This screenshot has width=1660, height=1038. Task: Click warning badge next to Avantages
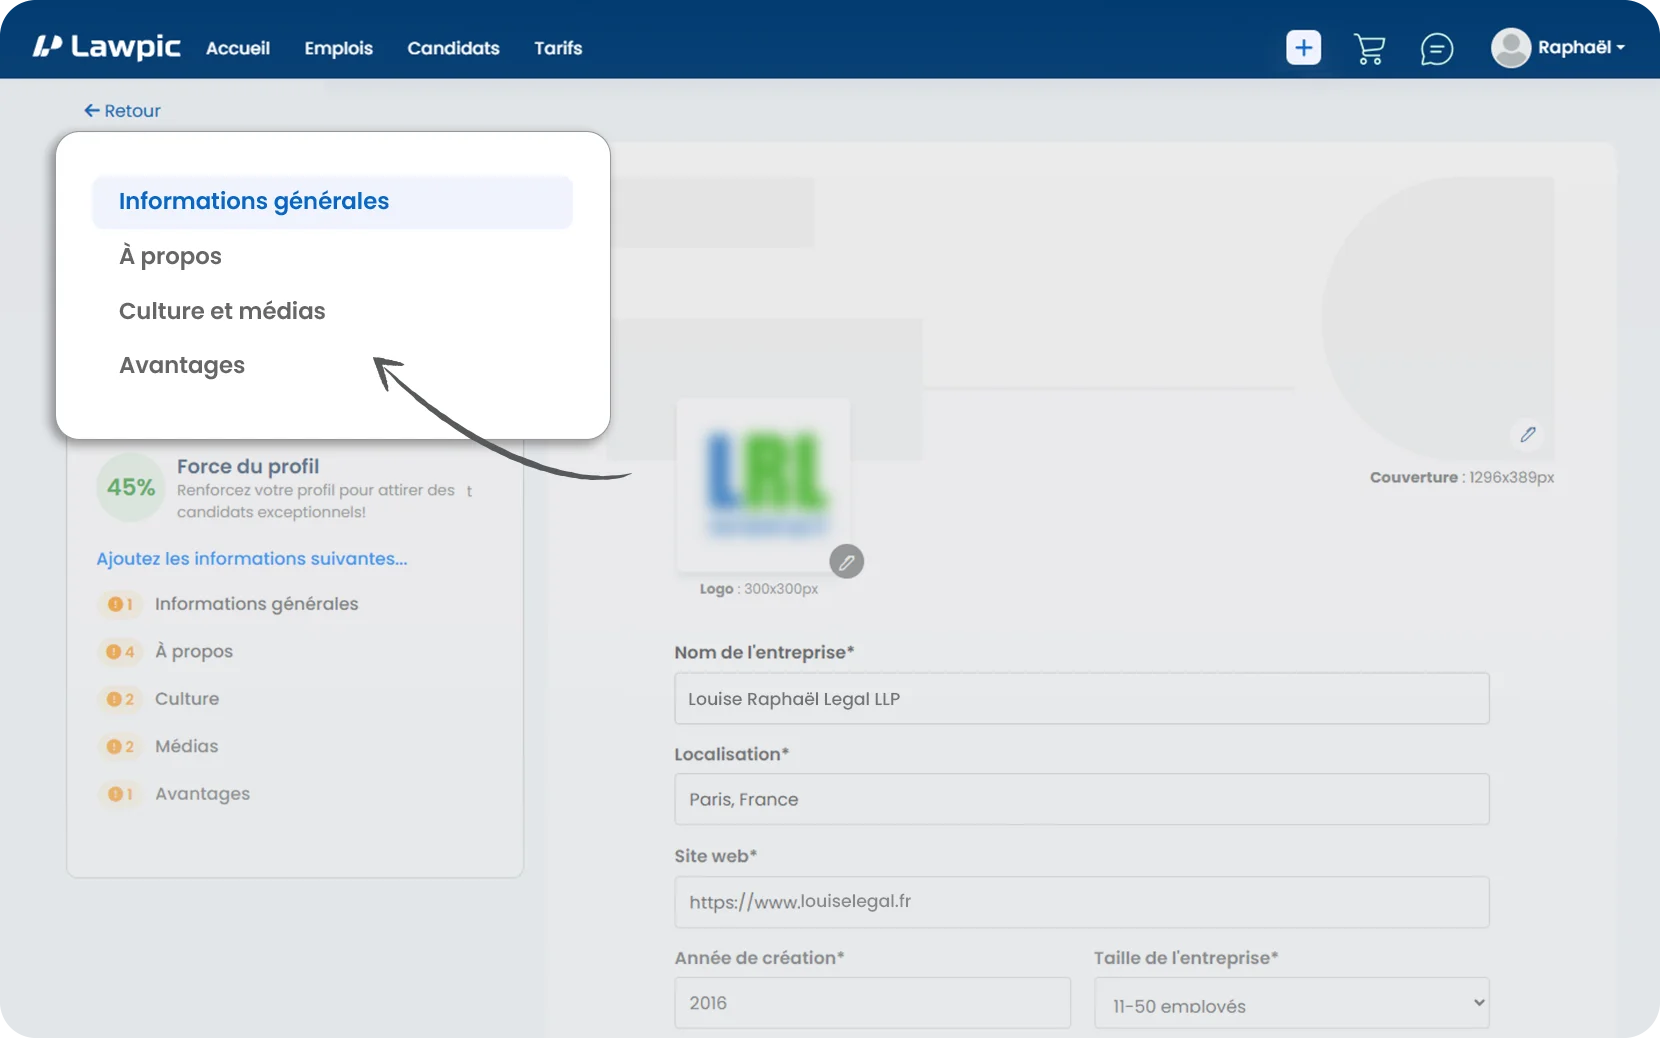coord(119,794)
